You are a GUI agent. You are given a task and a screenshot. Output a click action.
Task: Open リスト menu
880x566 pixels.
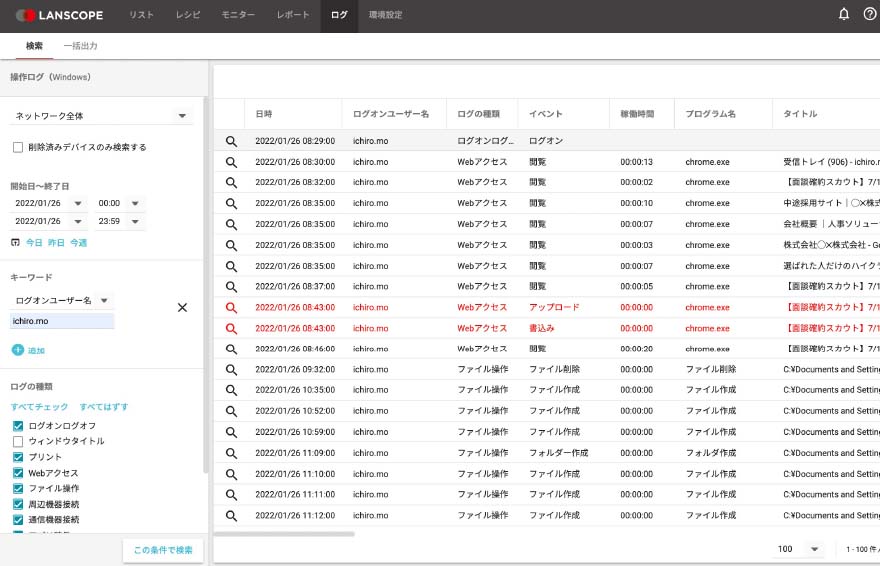(141, 15)
